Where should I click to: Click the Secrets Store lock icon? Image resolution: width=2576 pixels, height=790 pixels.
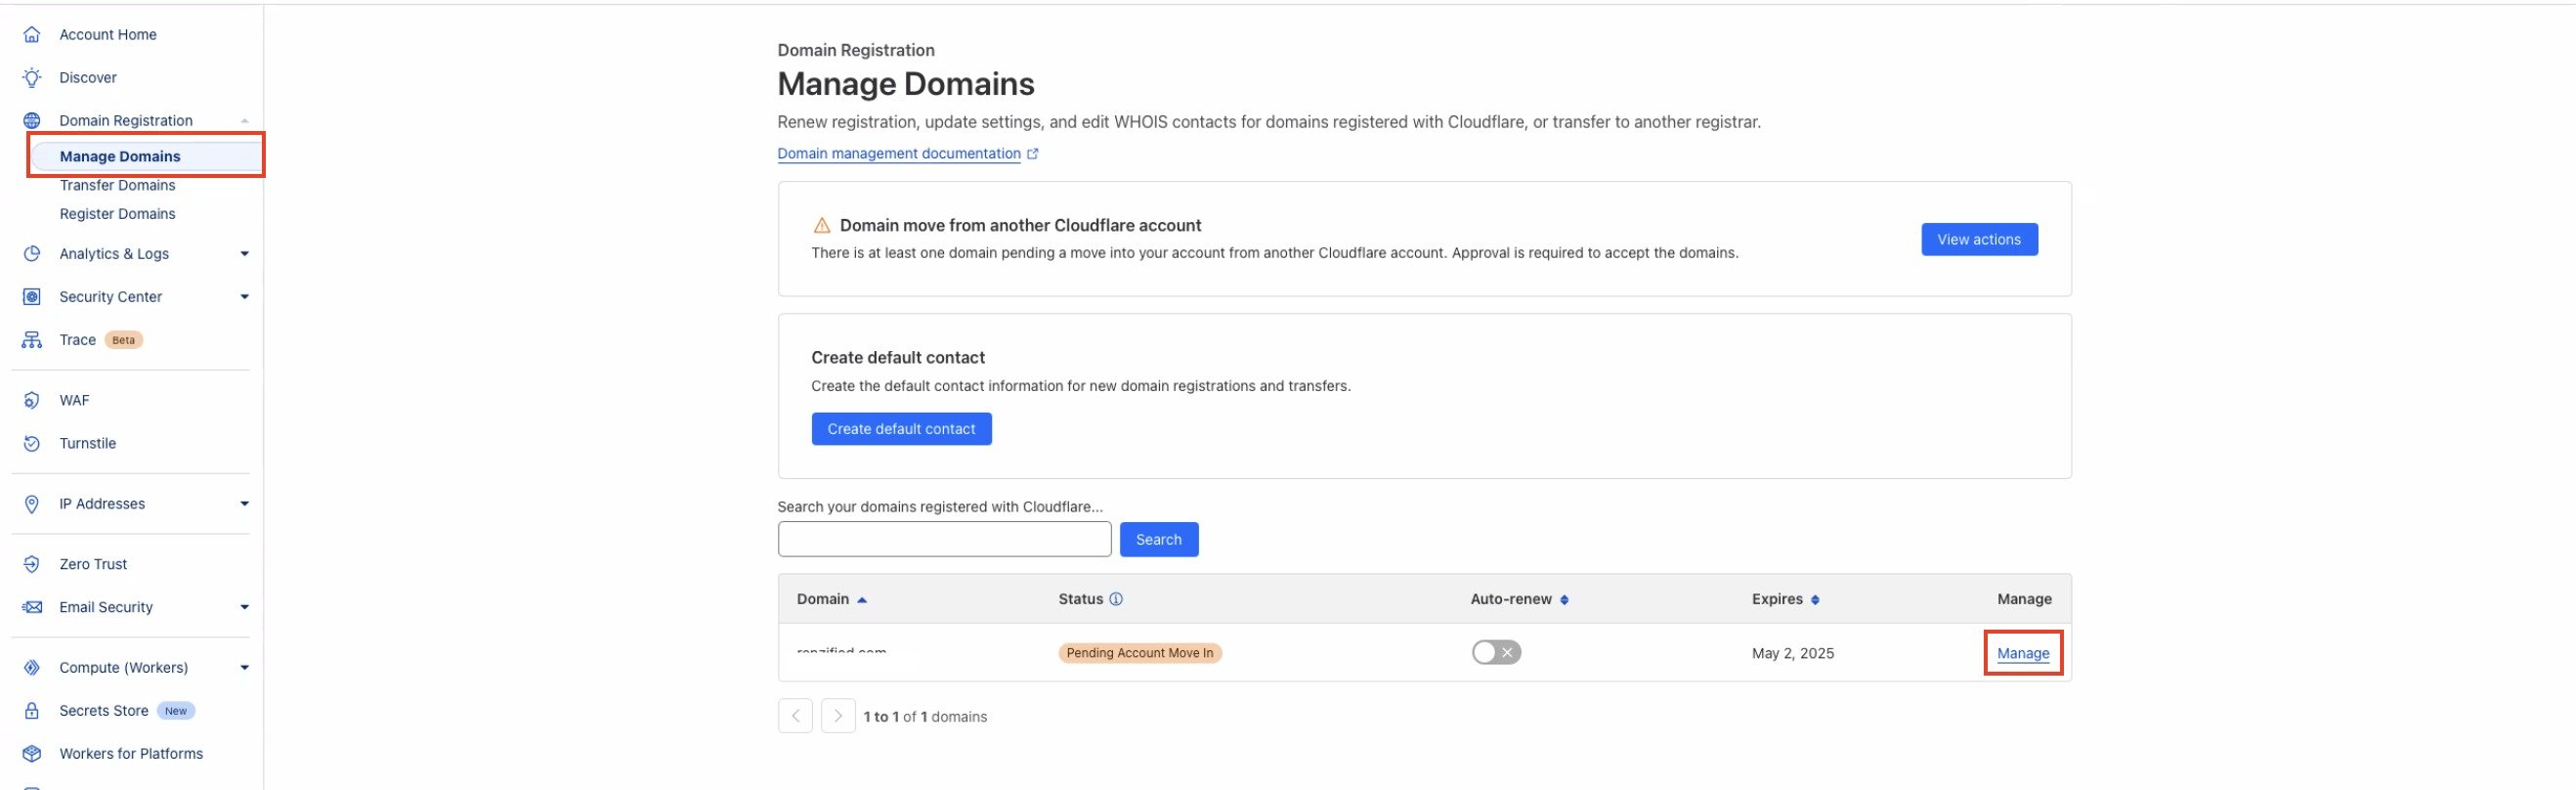[32, 711]
